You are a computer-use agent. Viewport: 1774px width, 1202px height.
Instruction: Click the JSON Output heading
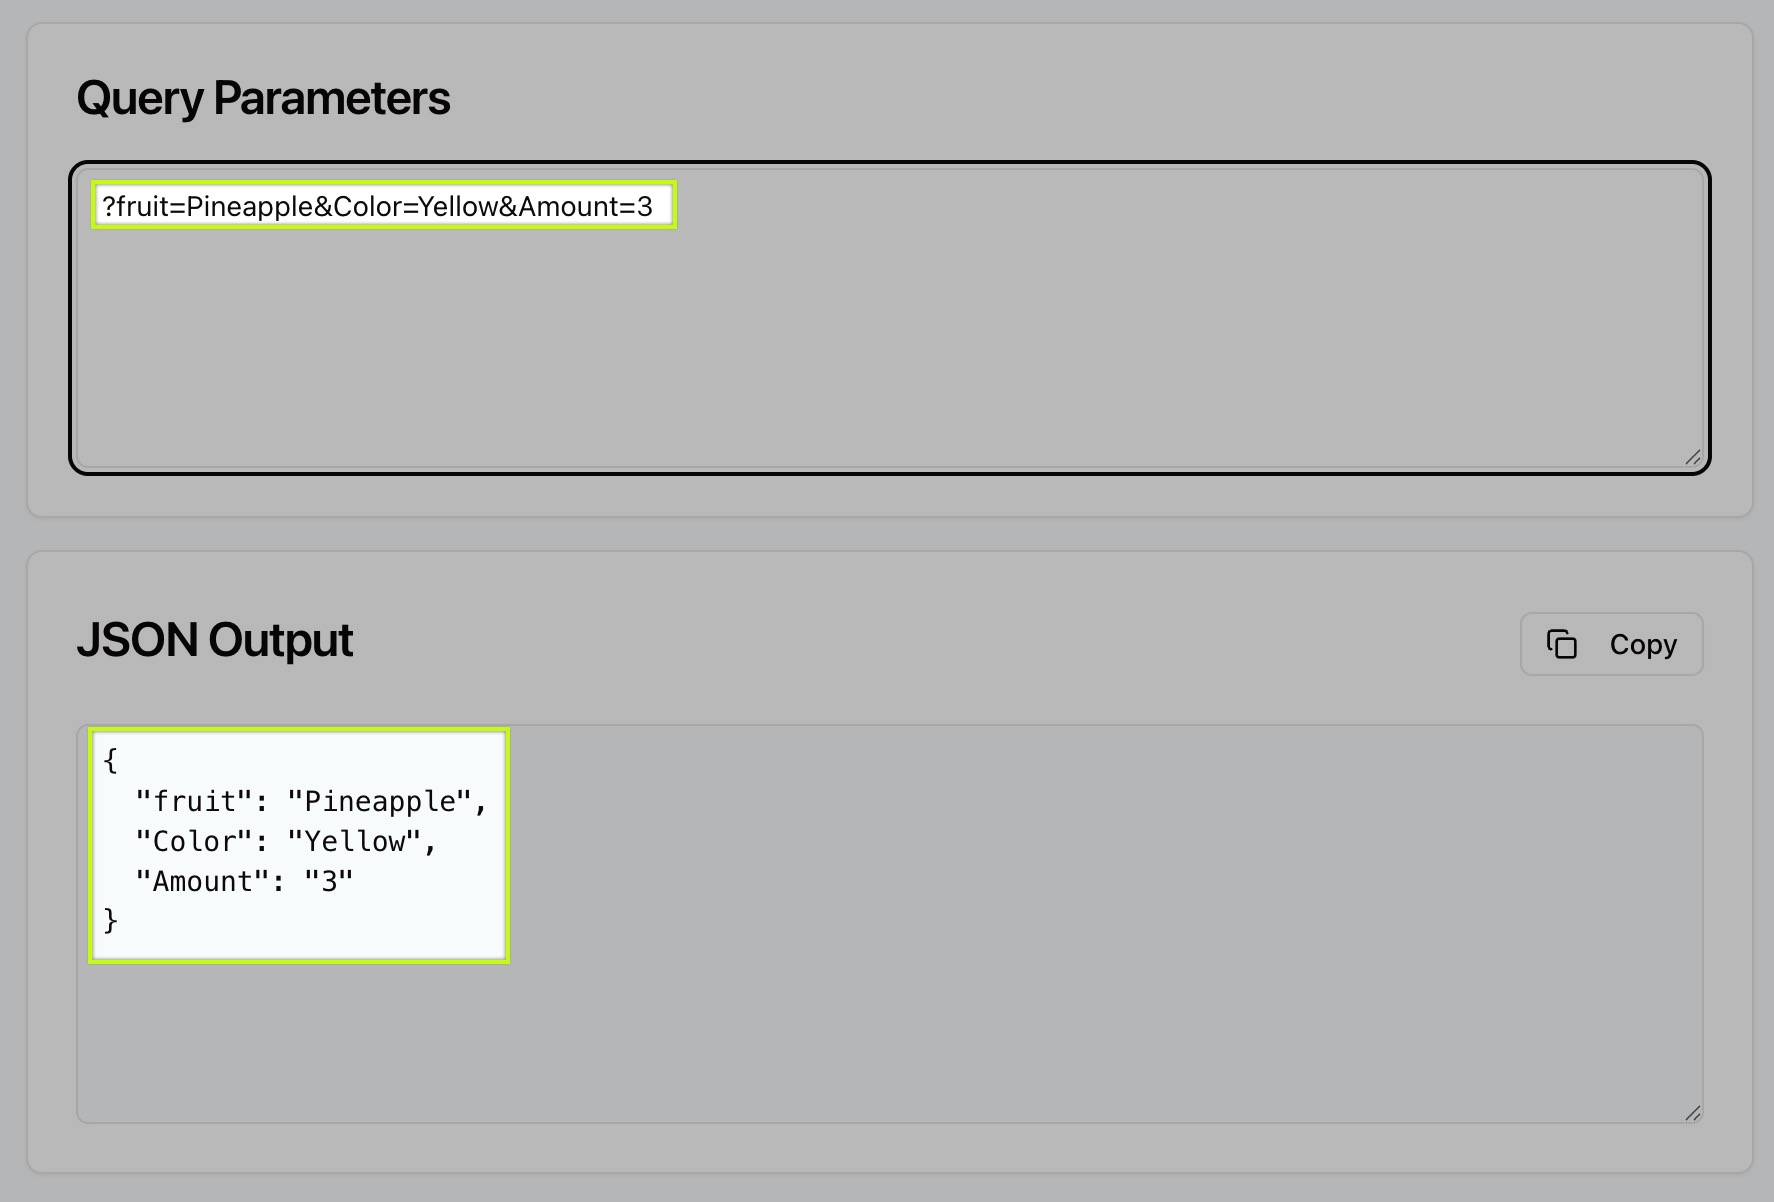(x=215, y=640)
